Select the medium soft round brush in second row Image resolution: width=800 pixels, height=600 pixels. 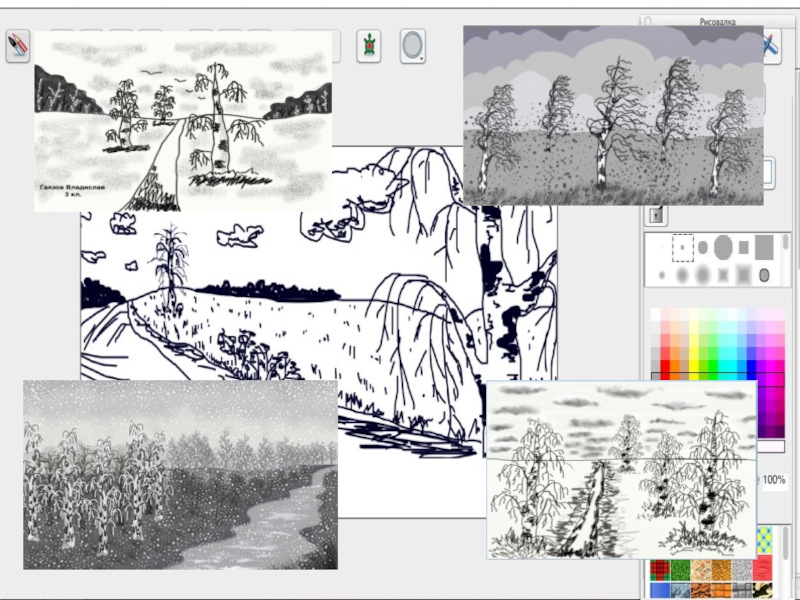(x=682, y=276)
